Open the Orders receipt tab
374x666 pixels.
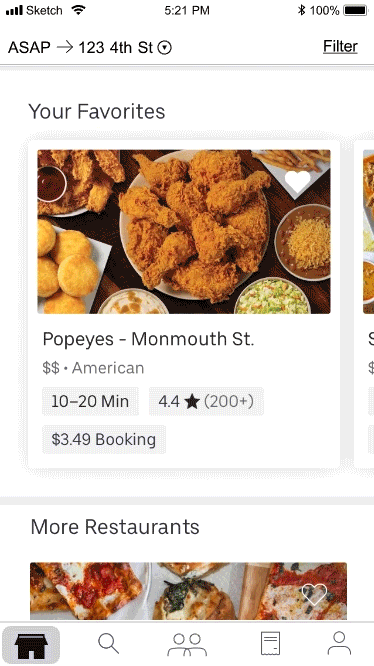click(270, 643)
